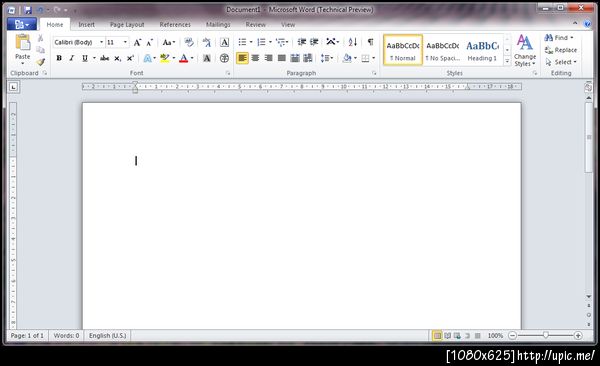Click the Save icon in quick access toolbar
The height and width of the screenshot is (366, 600).
click(x=28, y=10)
